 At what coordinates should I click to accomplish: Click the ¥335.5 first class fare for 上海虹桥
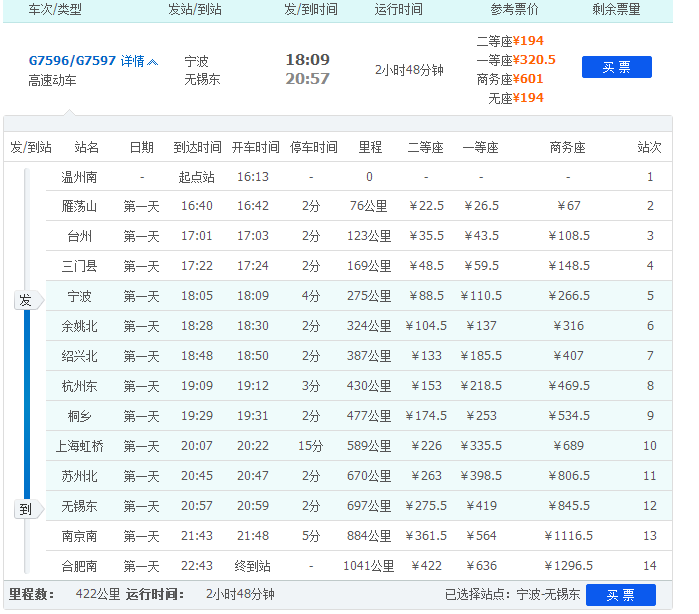(x=481, y=446)
